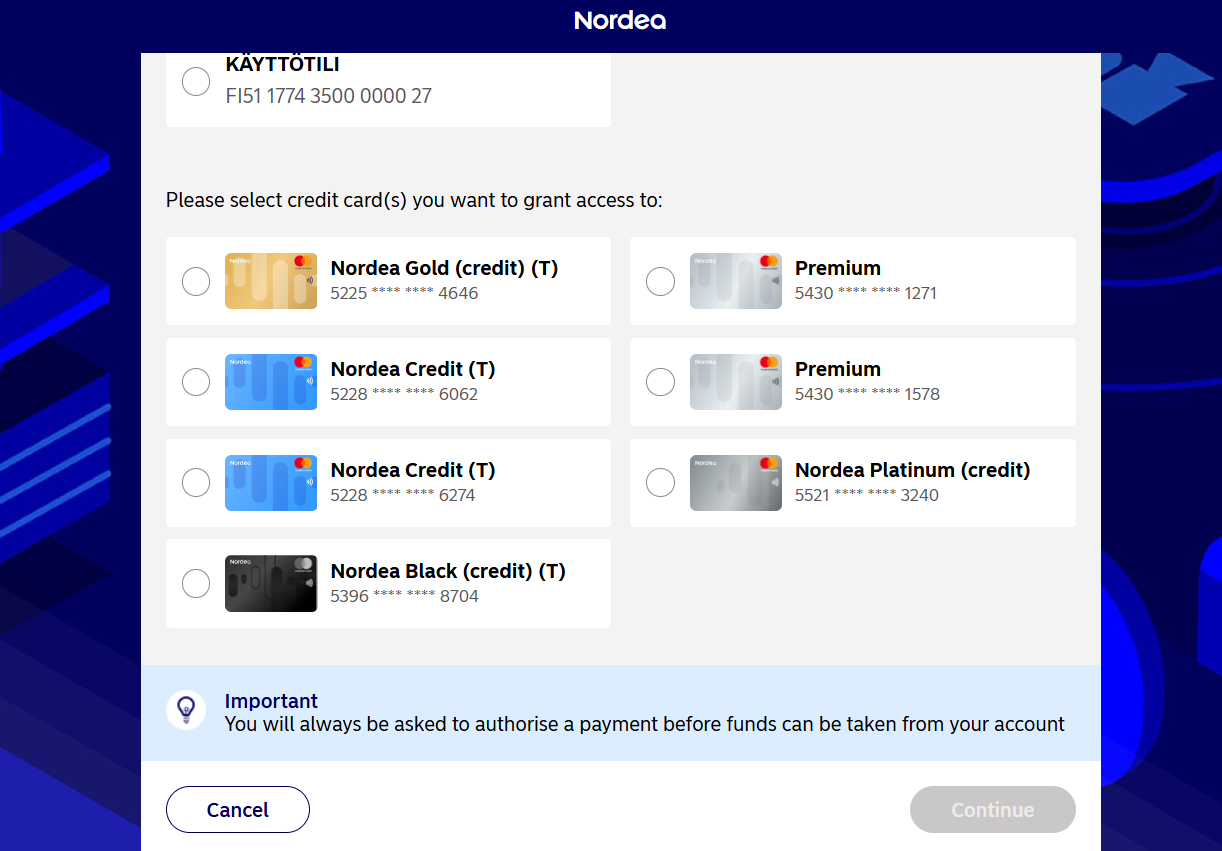Choose the Premium card ending 1578 radio

(x=660, y=382)
